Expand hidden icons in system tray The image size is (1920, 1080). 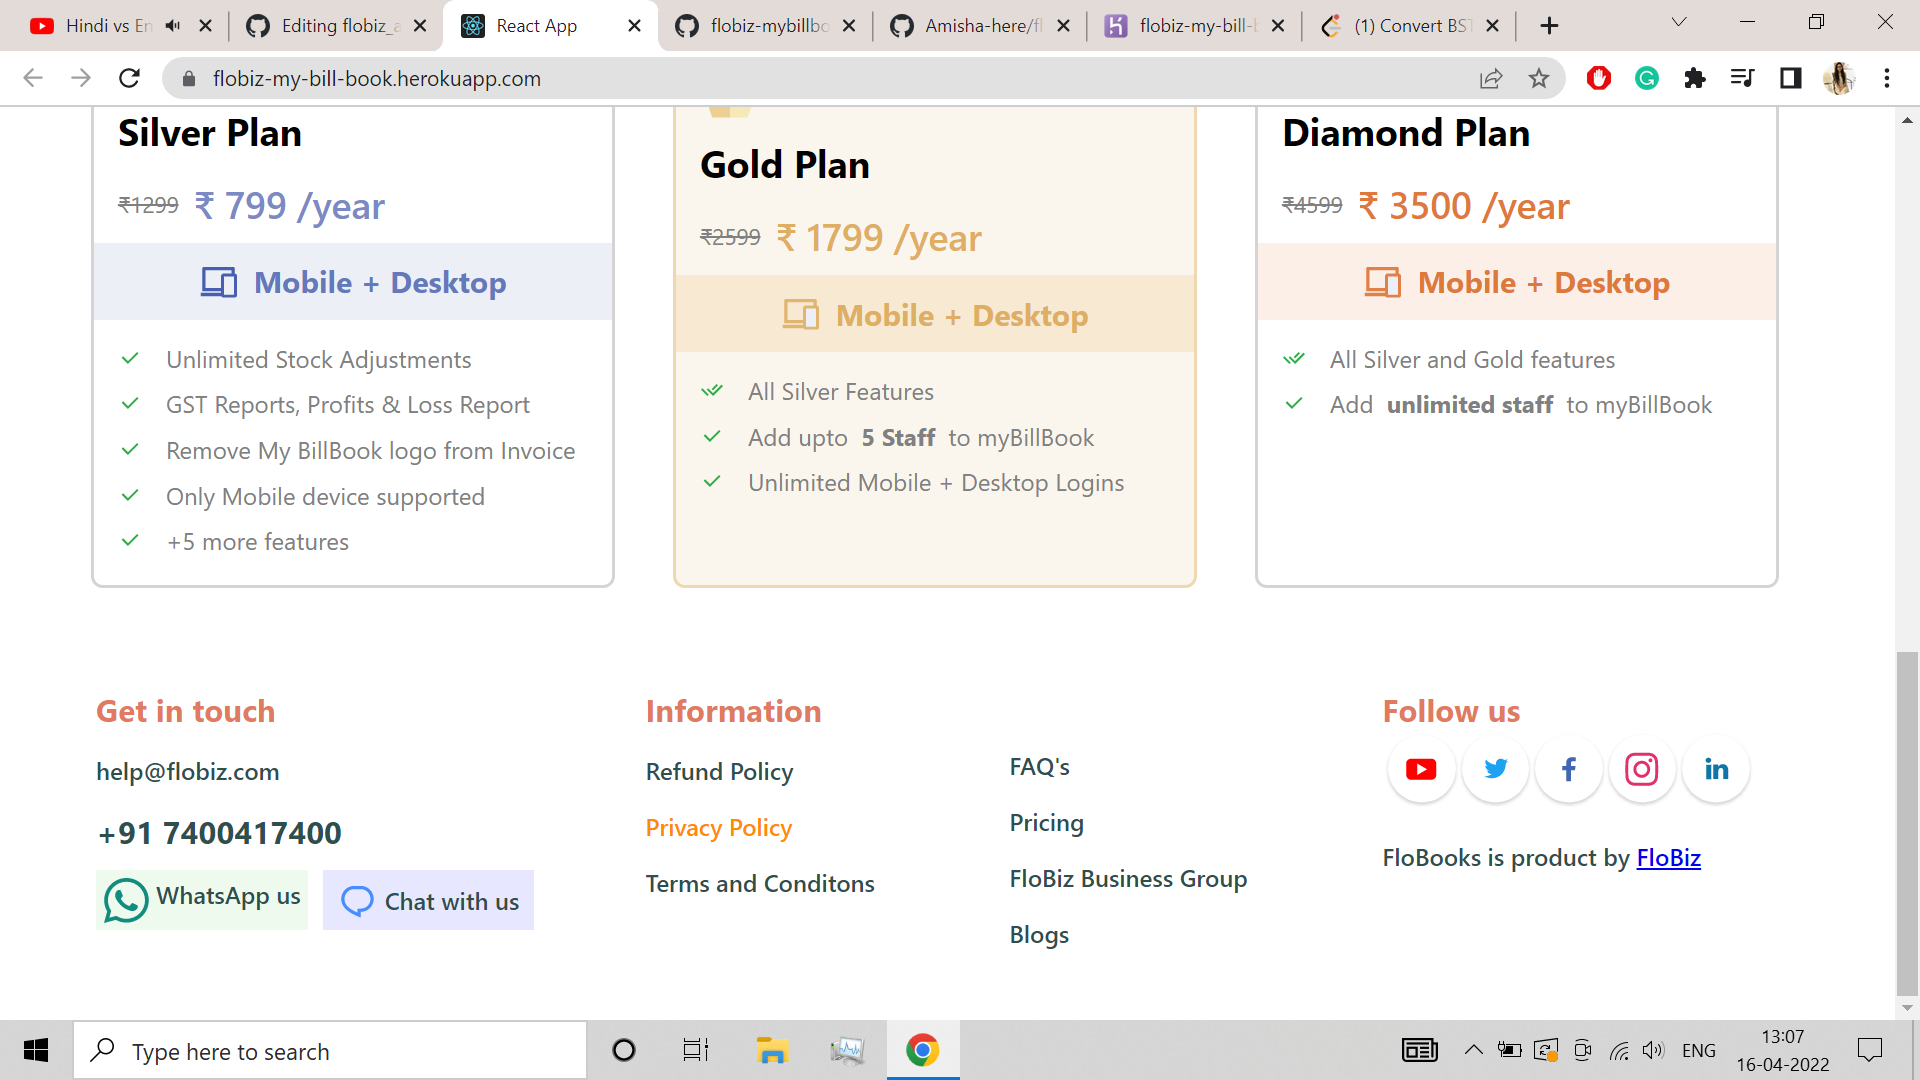(1473, 1050)
